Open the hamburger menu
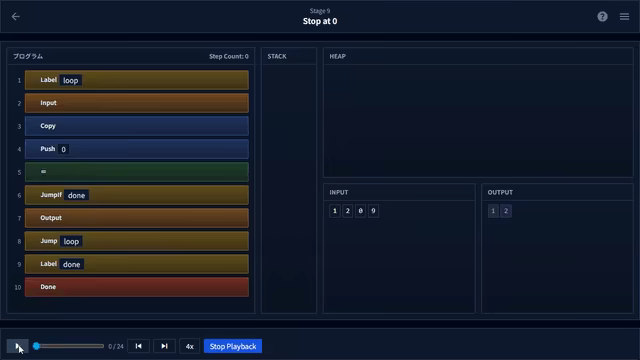Image resolution: width=640 pixels, height=360 pixels. [x=624, y=16]
